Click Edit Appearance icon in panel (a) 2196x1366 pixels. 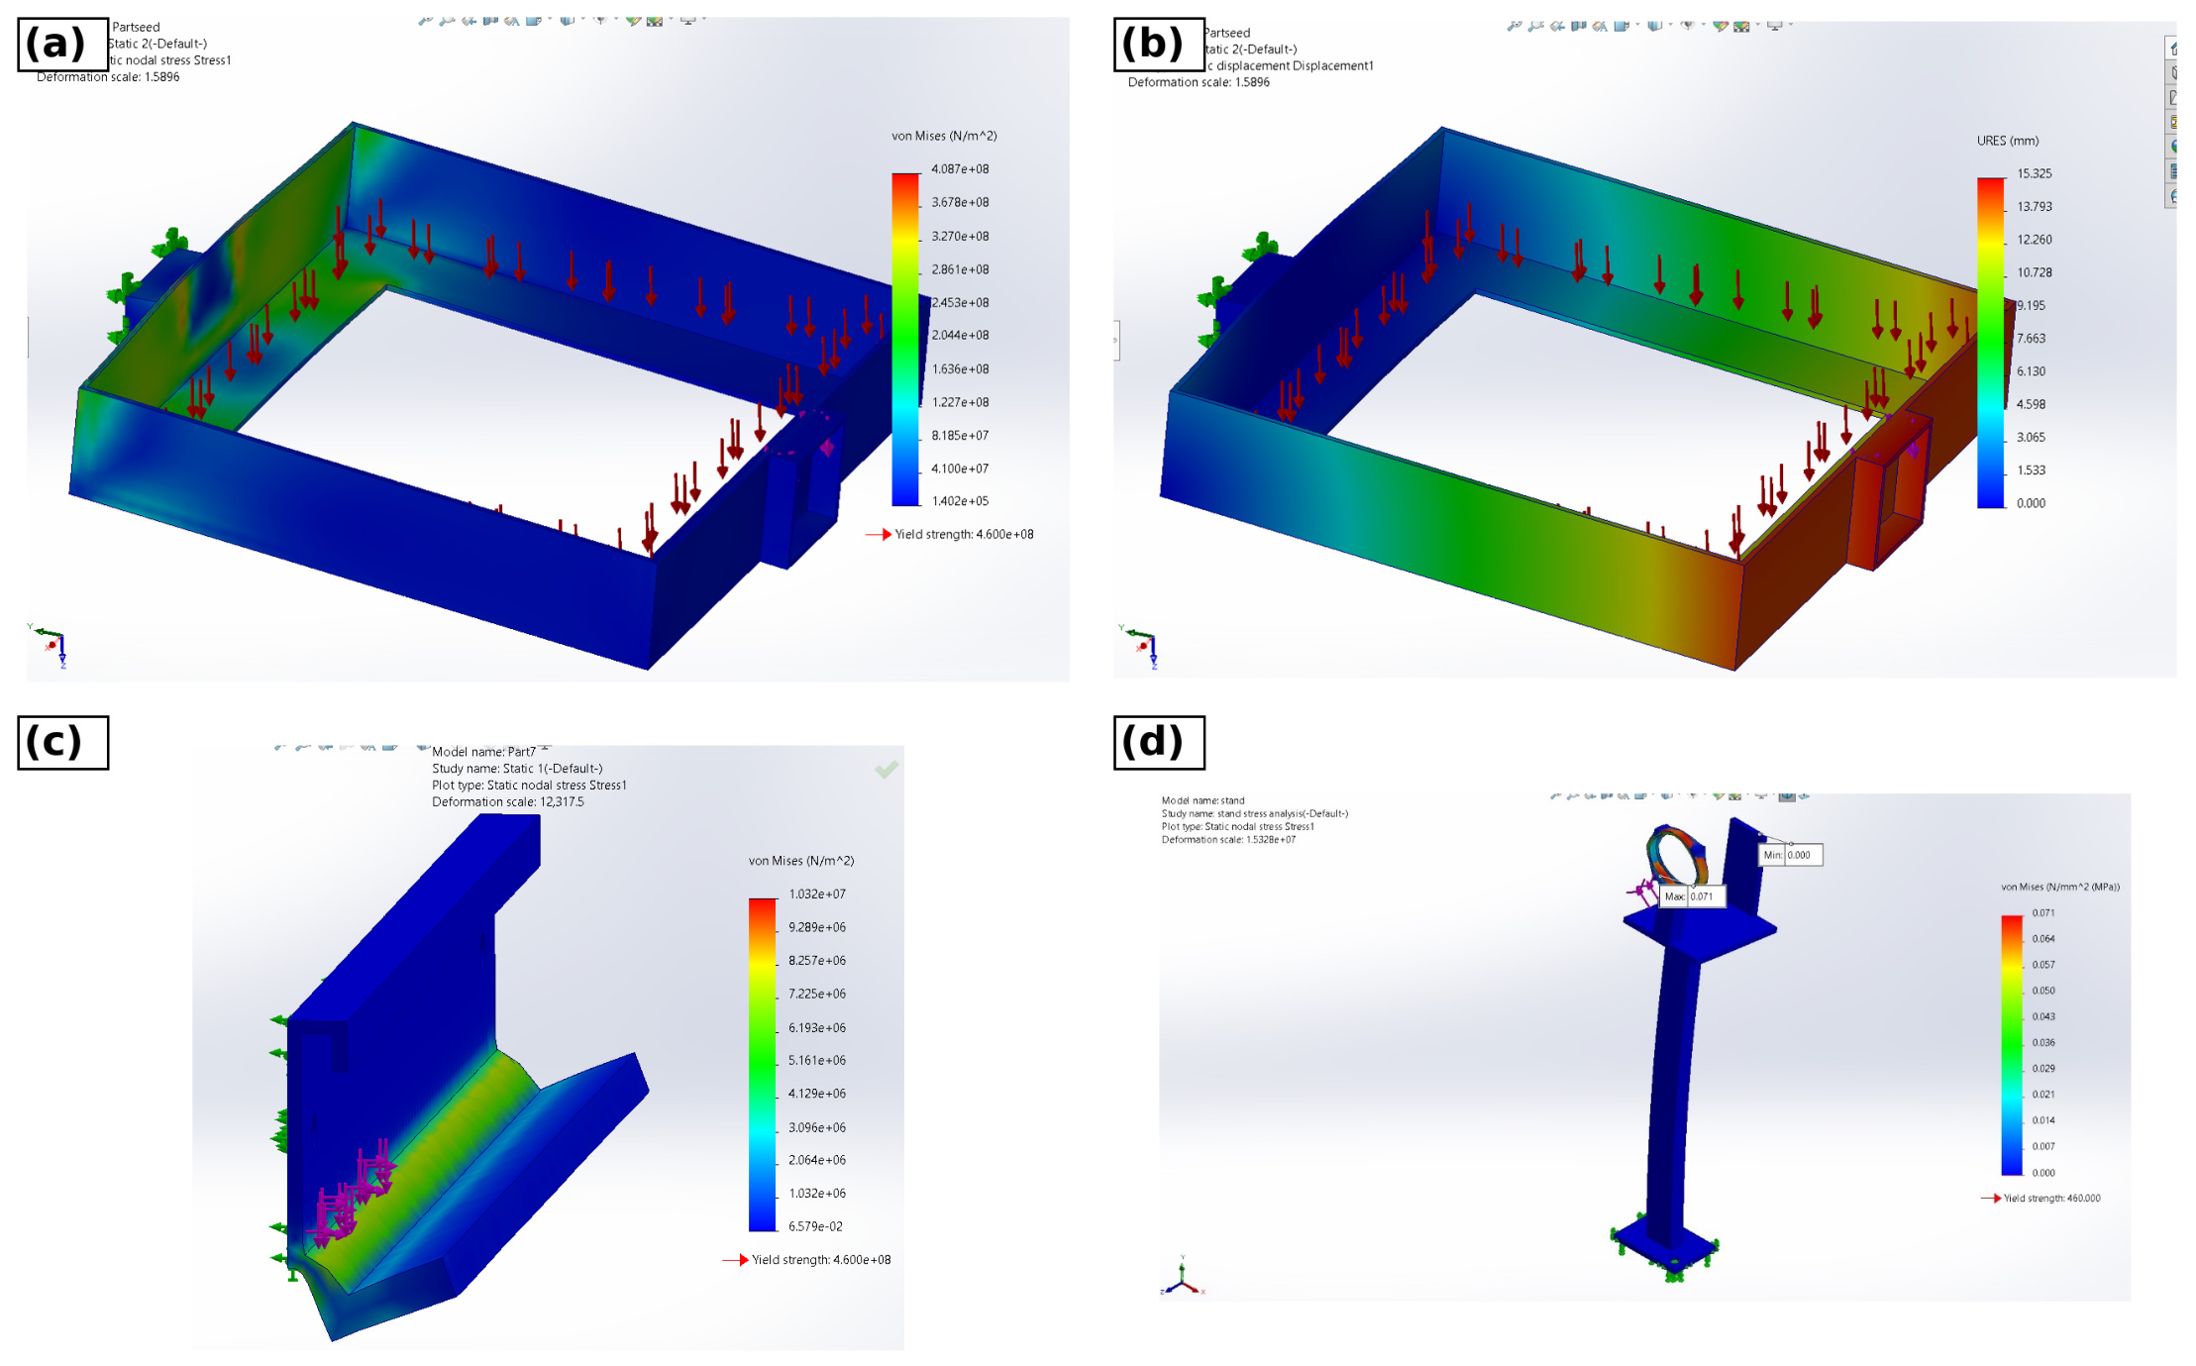coord(634,20)
